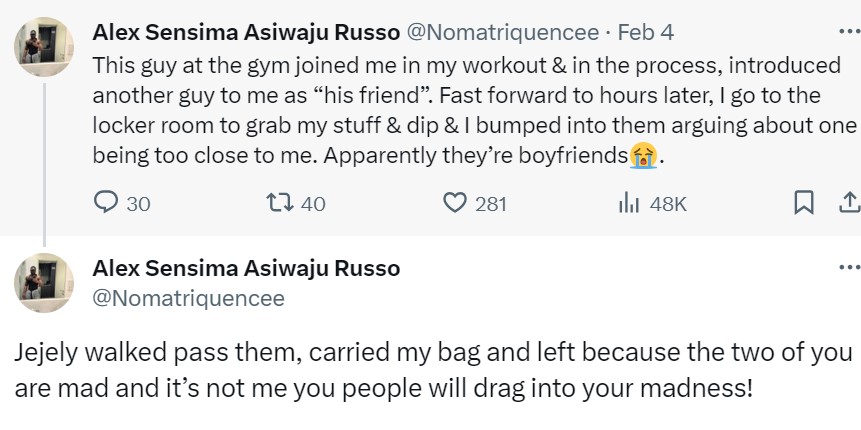The height and width of the screenshot is (430, 861).
Task: Open profile picture beside the Jejely reply
Action: pyautogui.click(x=44, y=284)
